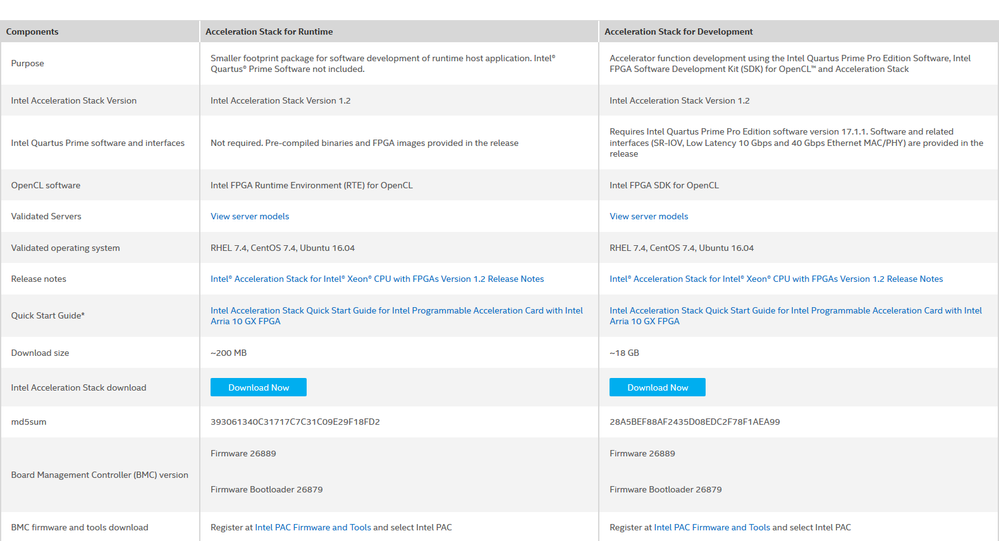Screen dimensions: 999x541
Task: Click the Components column header
Action: click(x=32, y=32)
